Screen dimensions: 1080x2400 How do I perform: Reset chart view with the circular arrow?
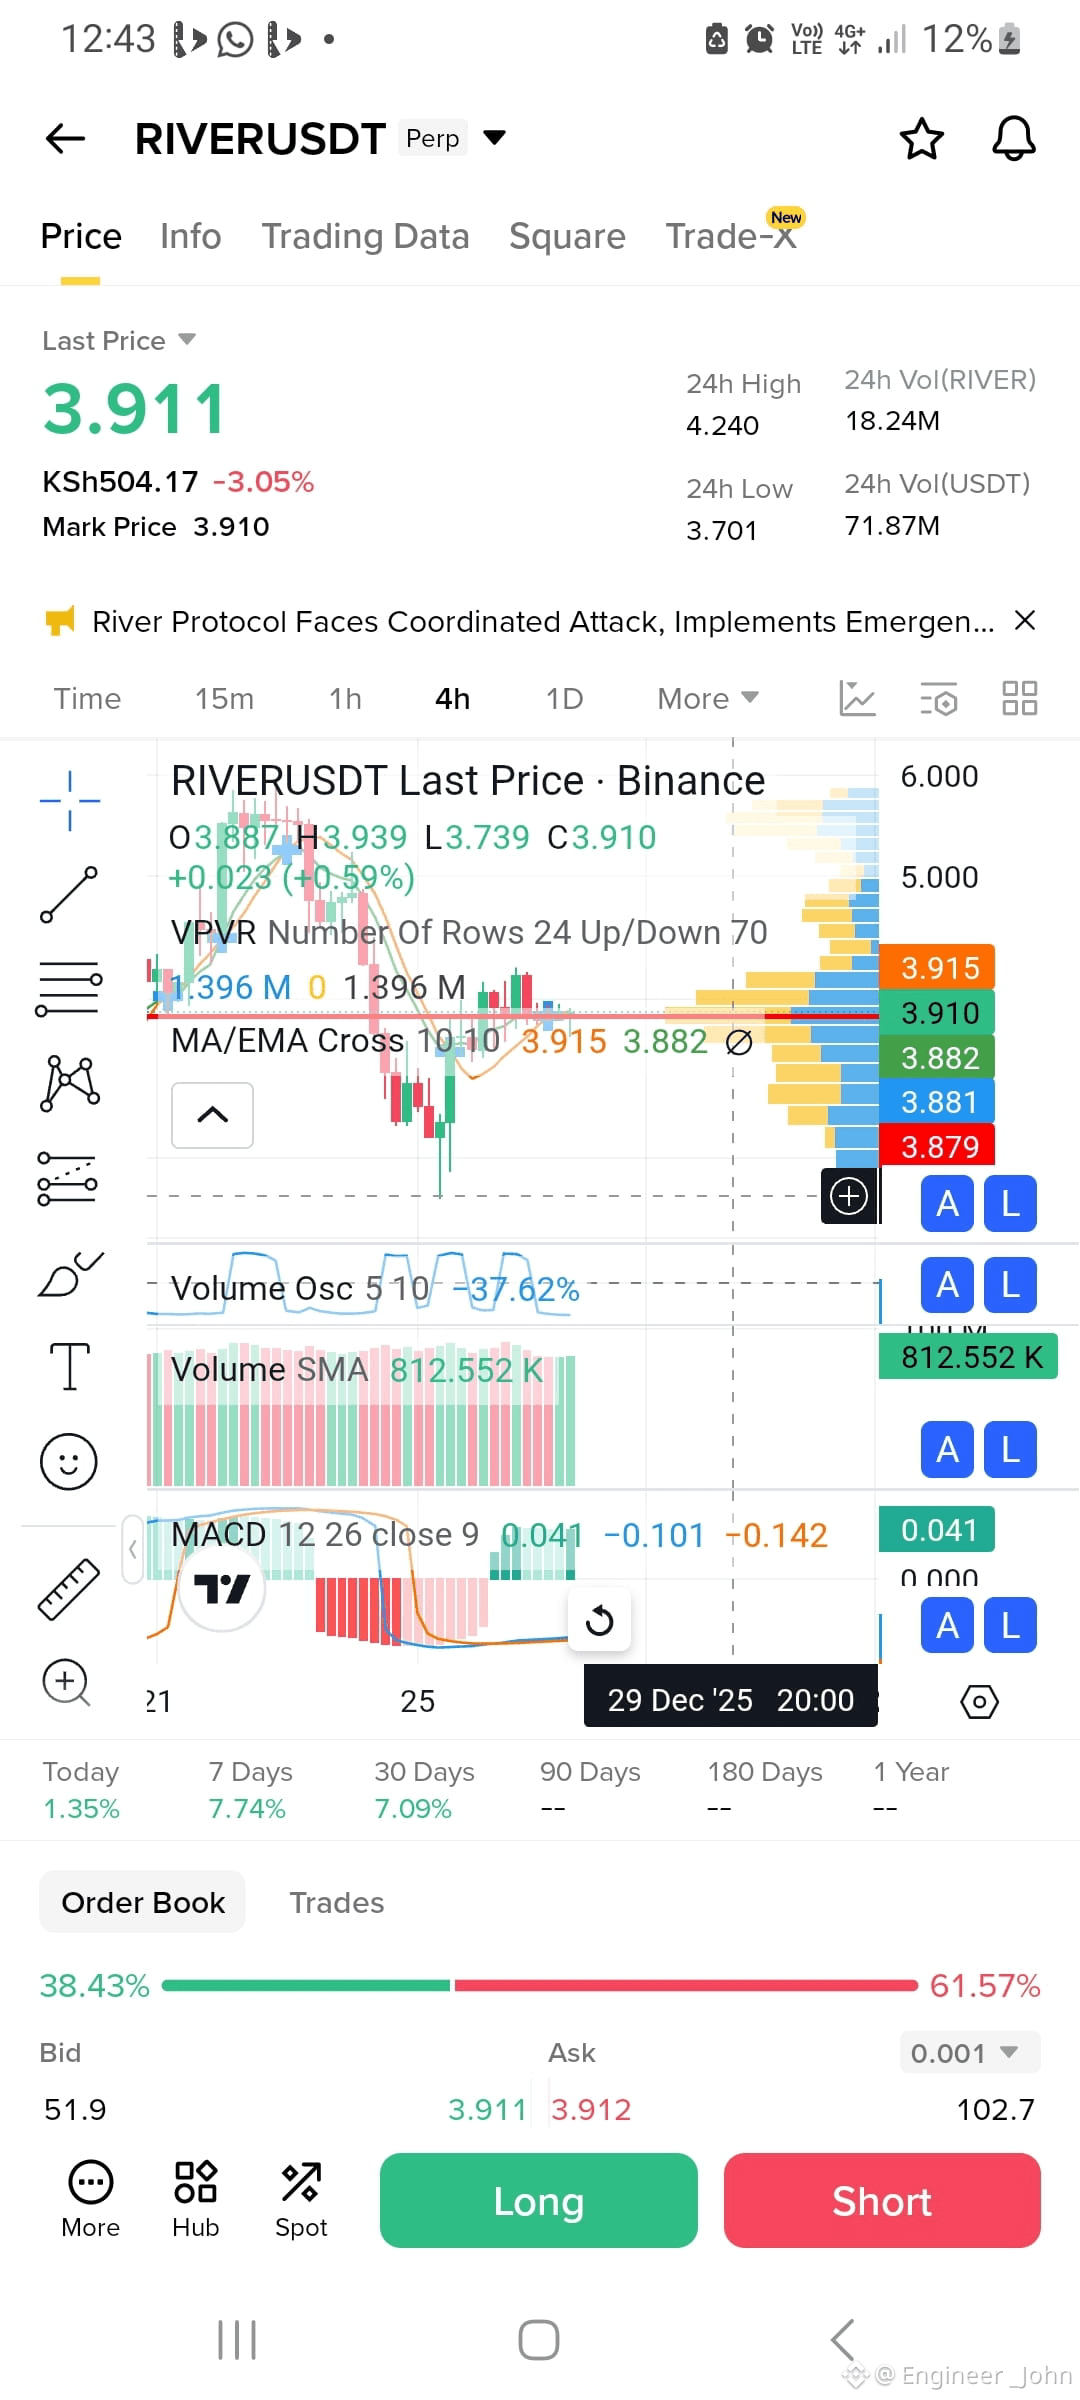click(599, 1619)
